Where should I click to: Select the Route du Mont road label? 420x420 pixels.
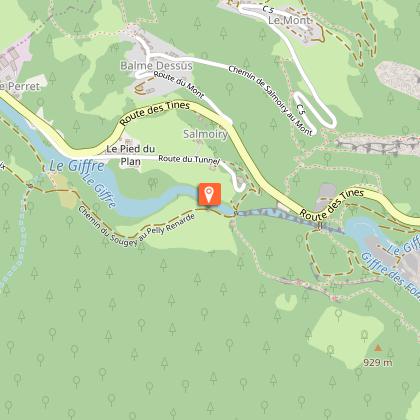click(179, 85)
